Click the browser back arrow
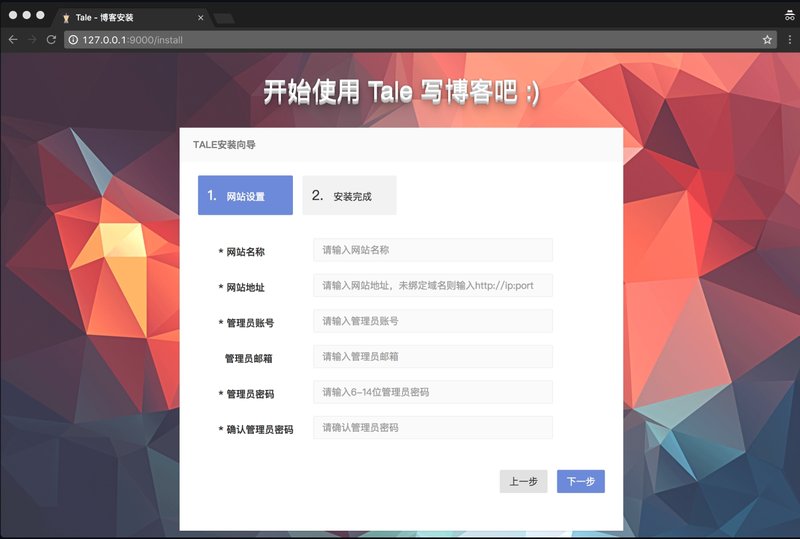This screenshot has width=800, height=539. (x=13, y=40)
